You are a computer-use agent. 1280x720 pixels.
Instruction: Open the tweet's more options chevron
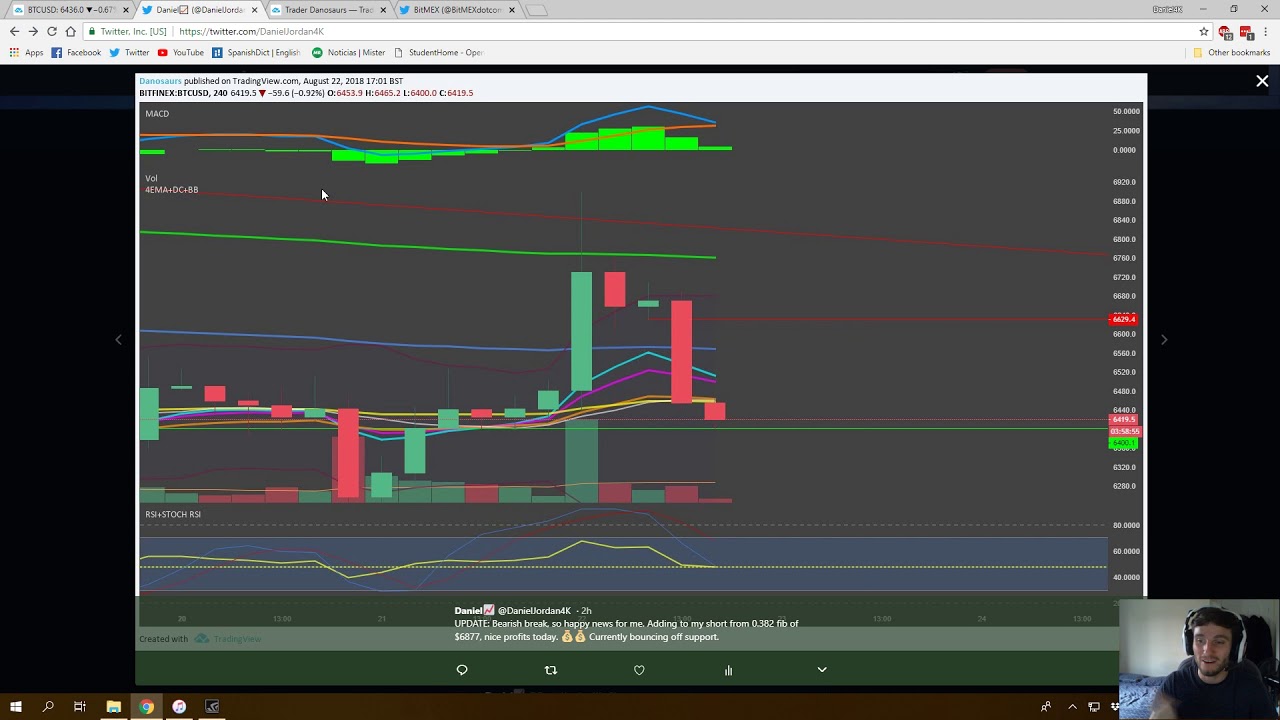pyautogui.click(x=822, y=669)
